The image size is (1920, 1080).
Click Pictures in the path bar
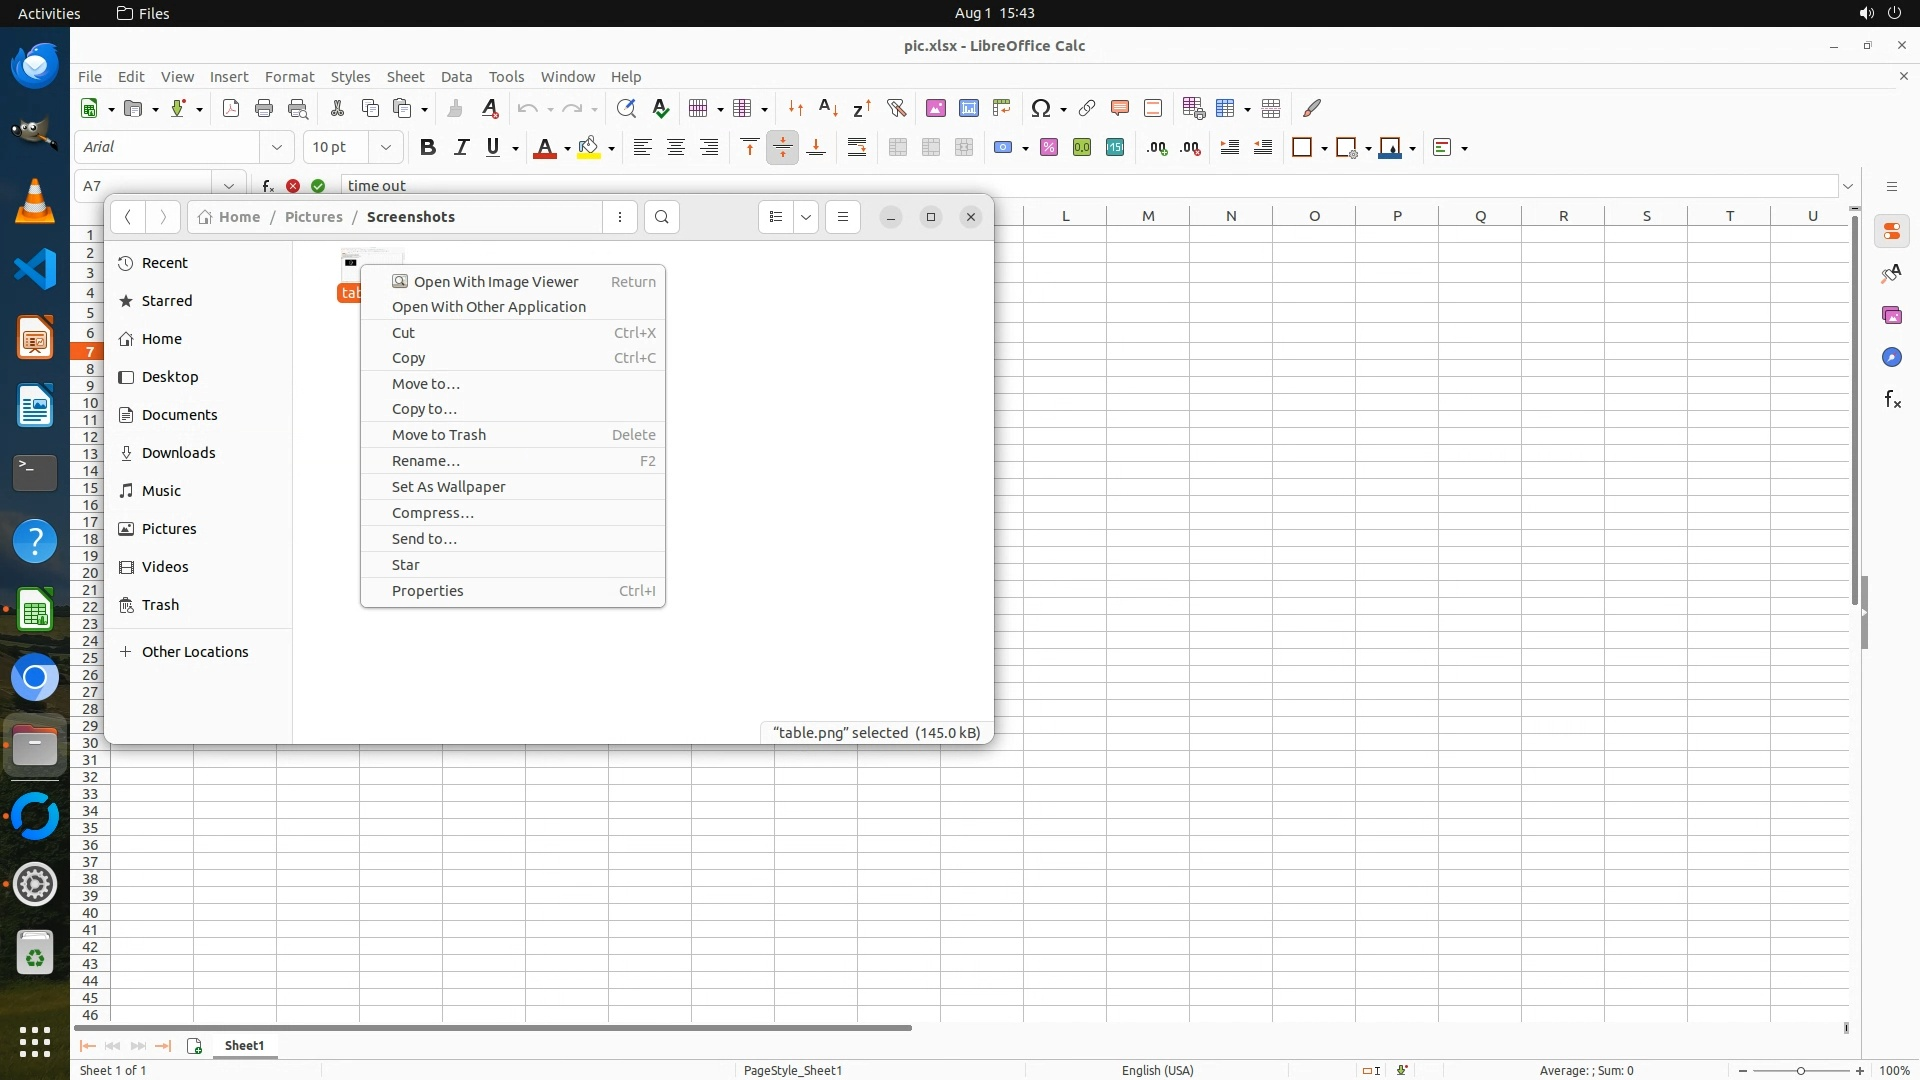point(313,217)
